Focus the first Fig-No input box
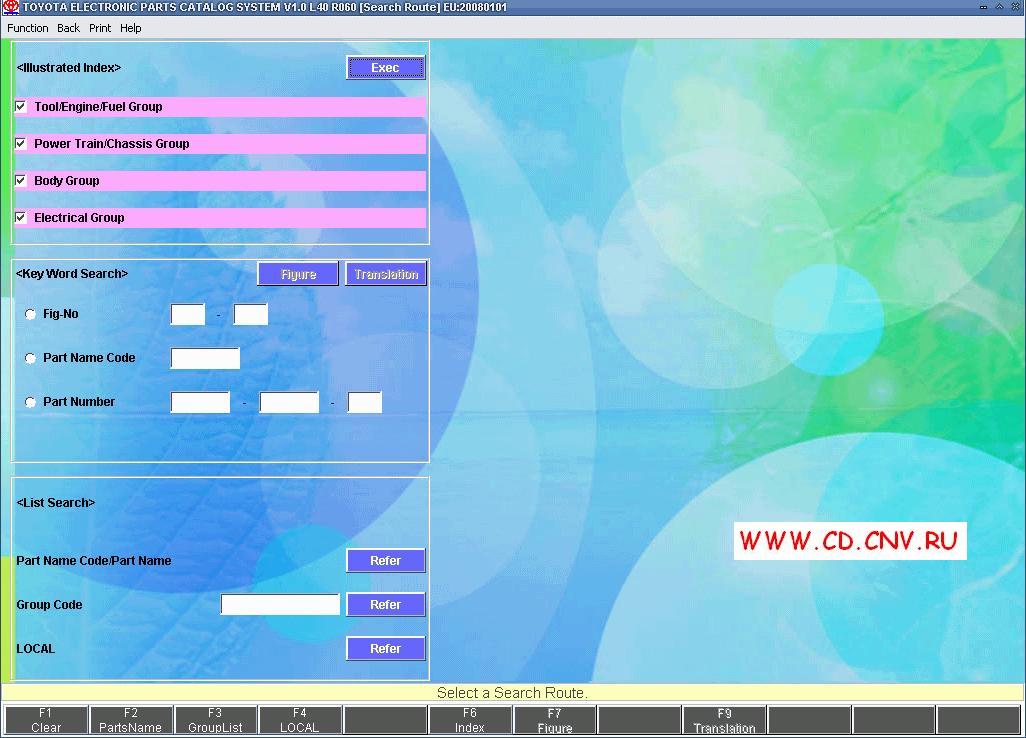Viewport: 1026px width, 738px height. pos(188,314)
